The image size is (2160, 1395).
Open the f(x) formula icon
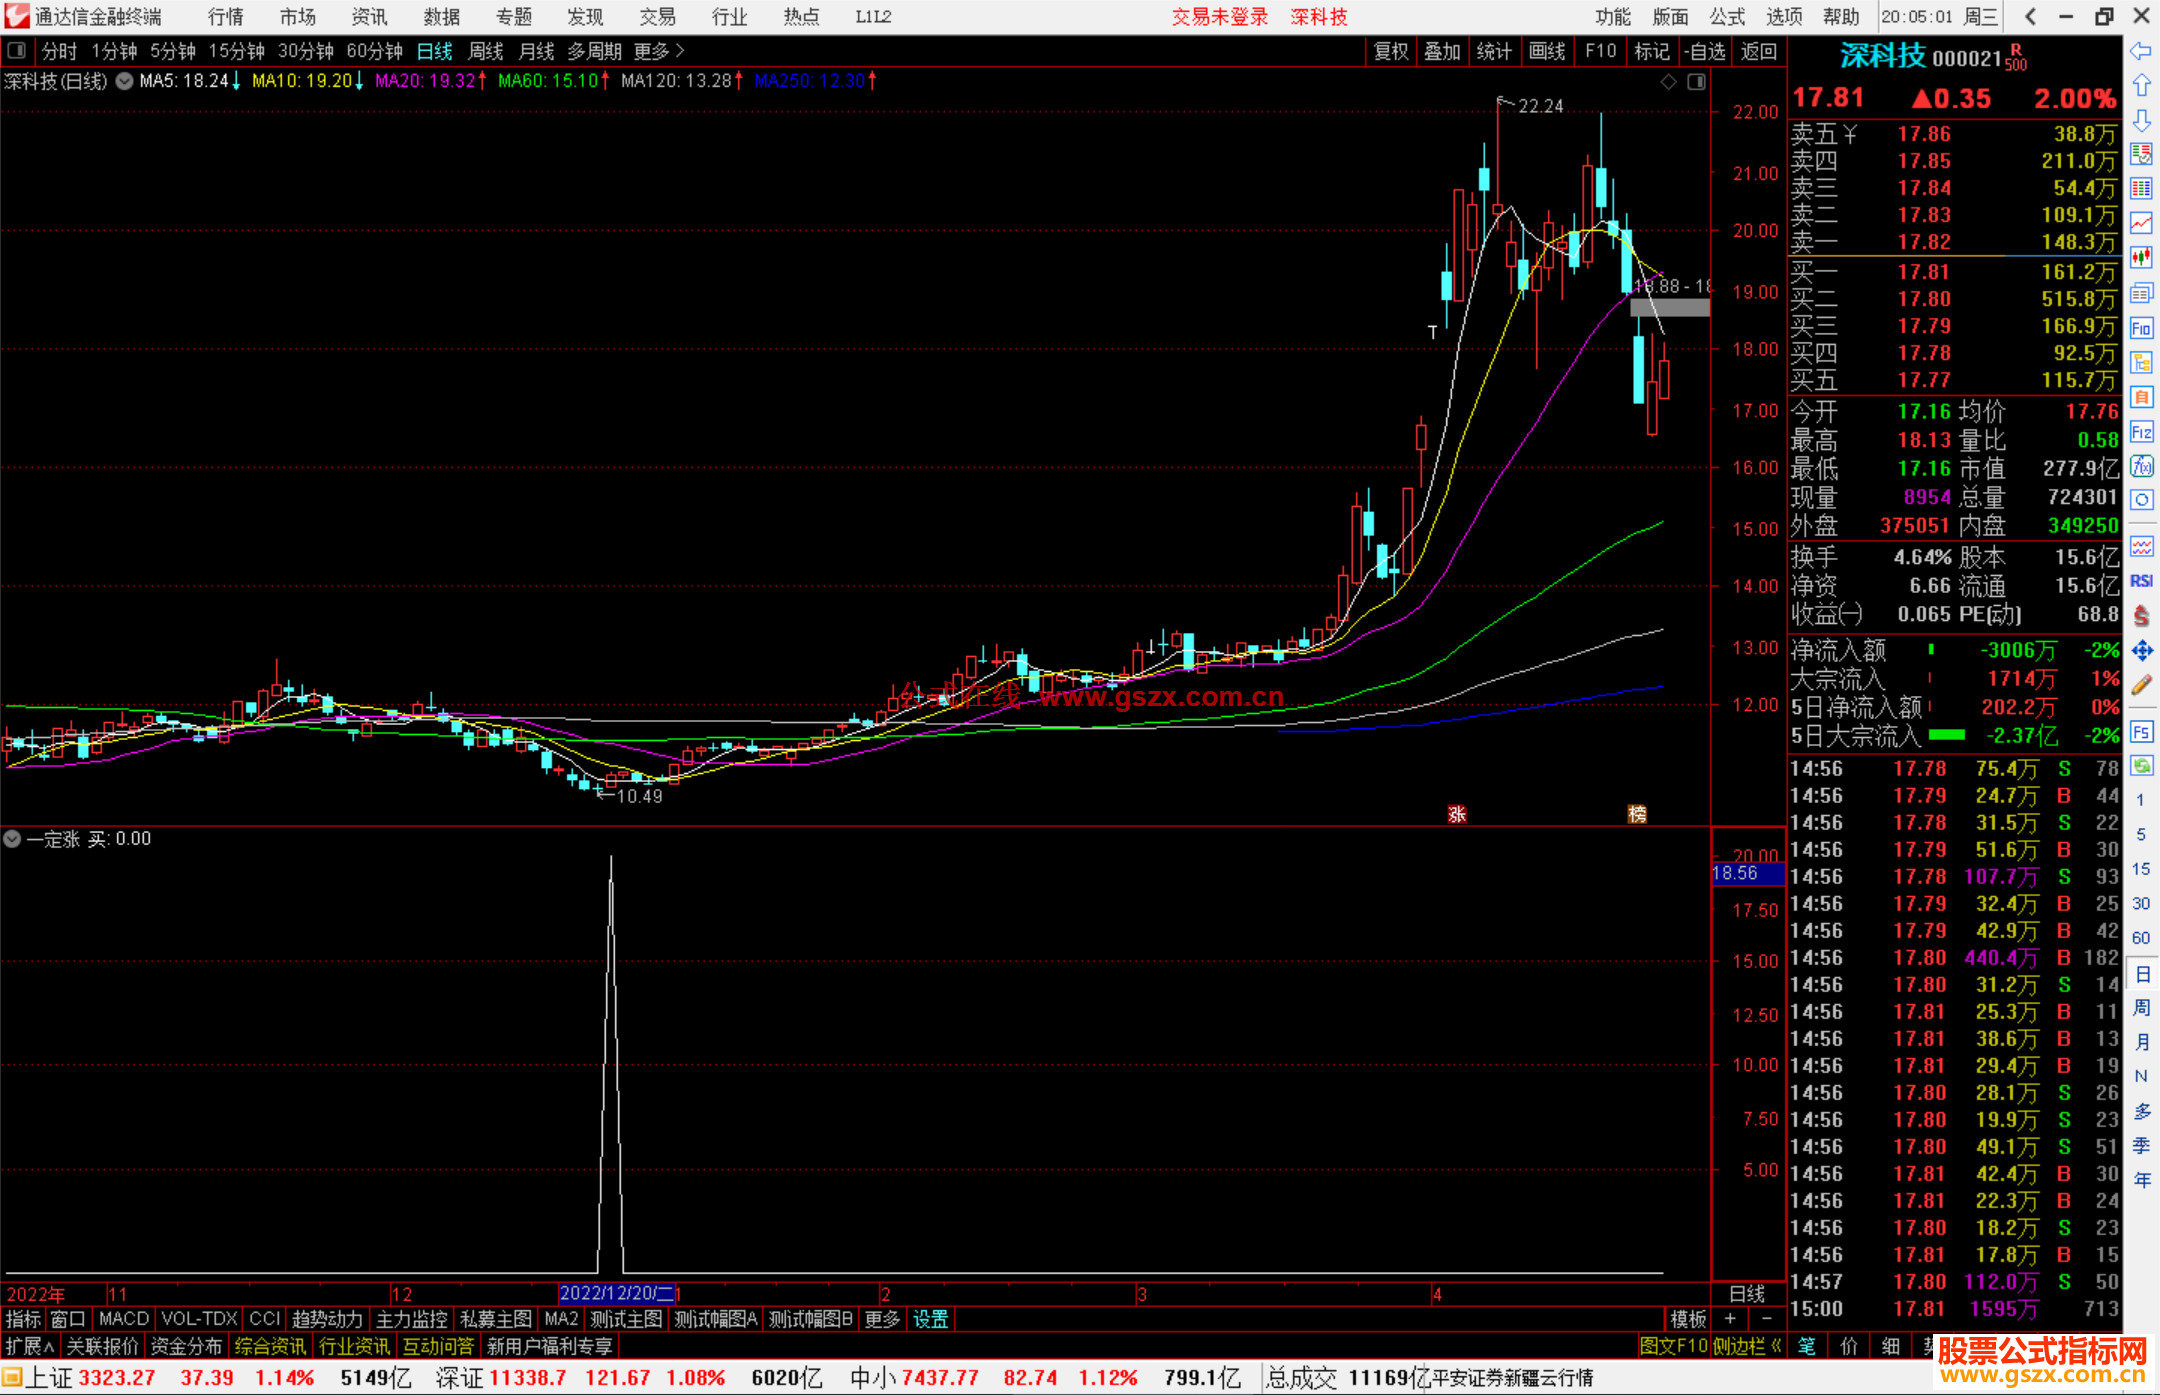point(2141,466)
